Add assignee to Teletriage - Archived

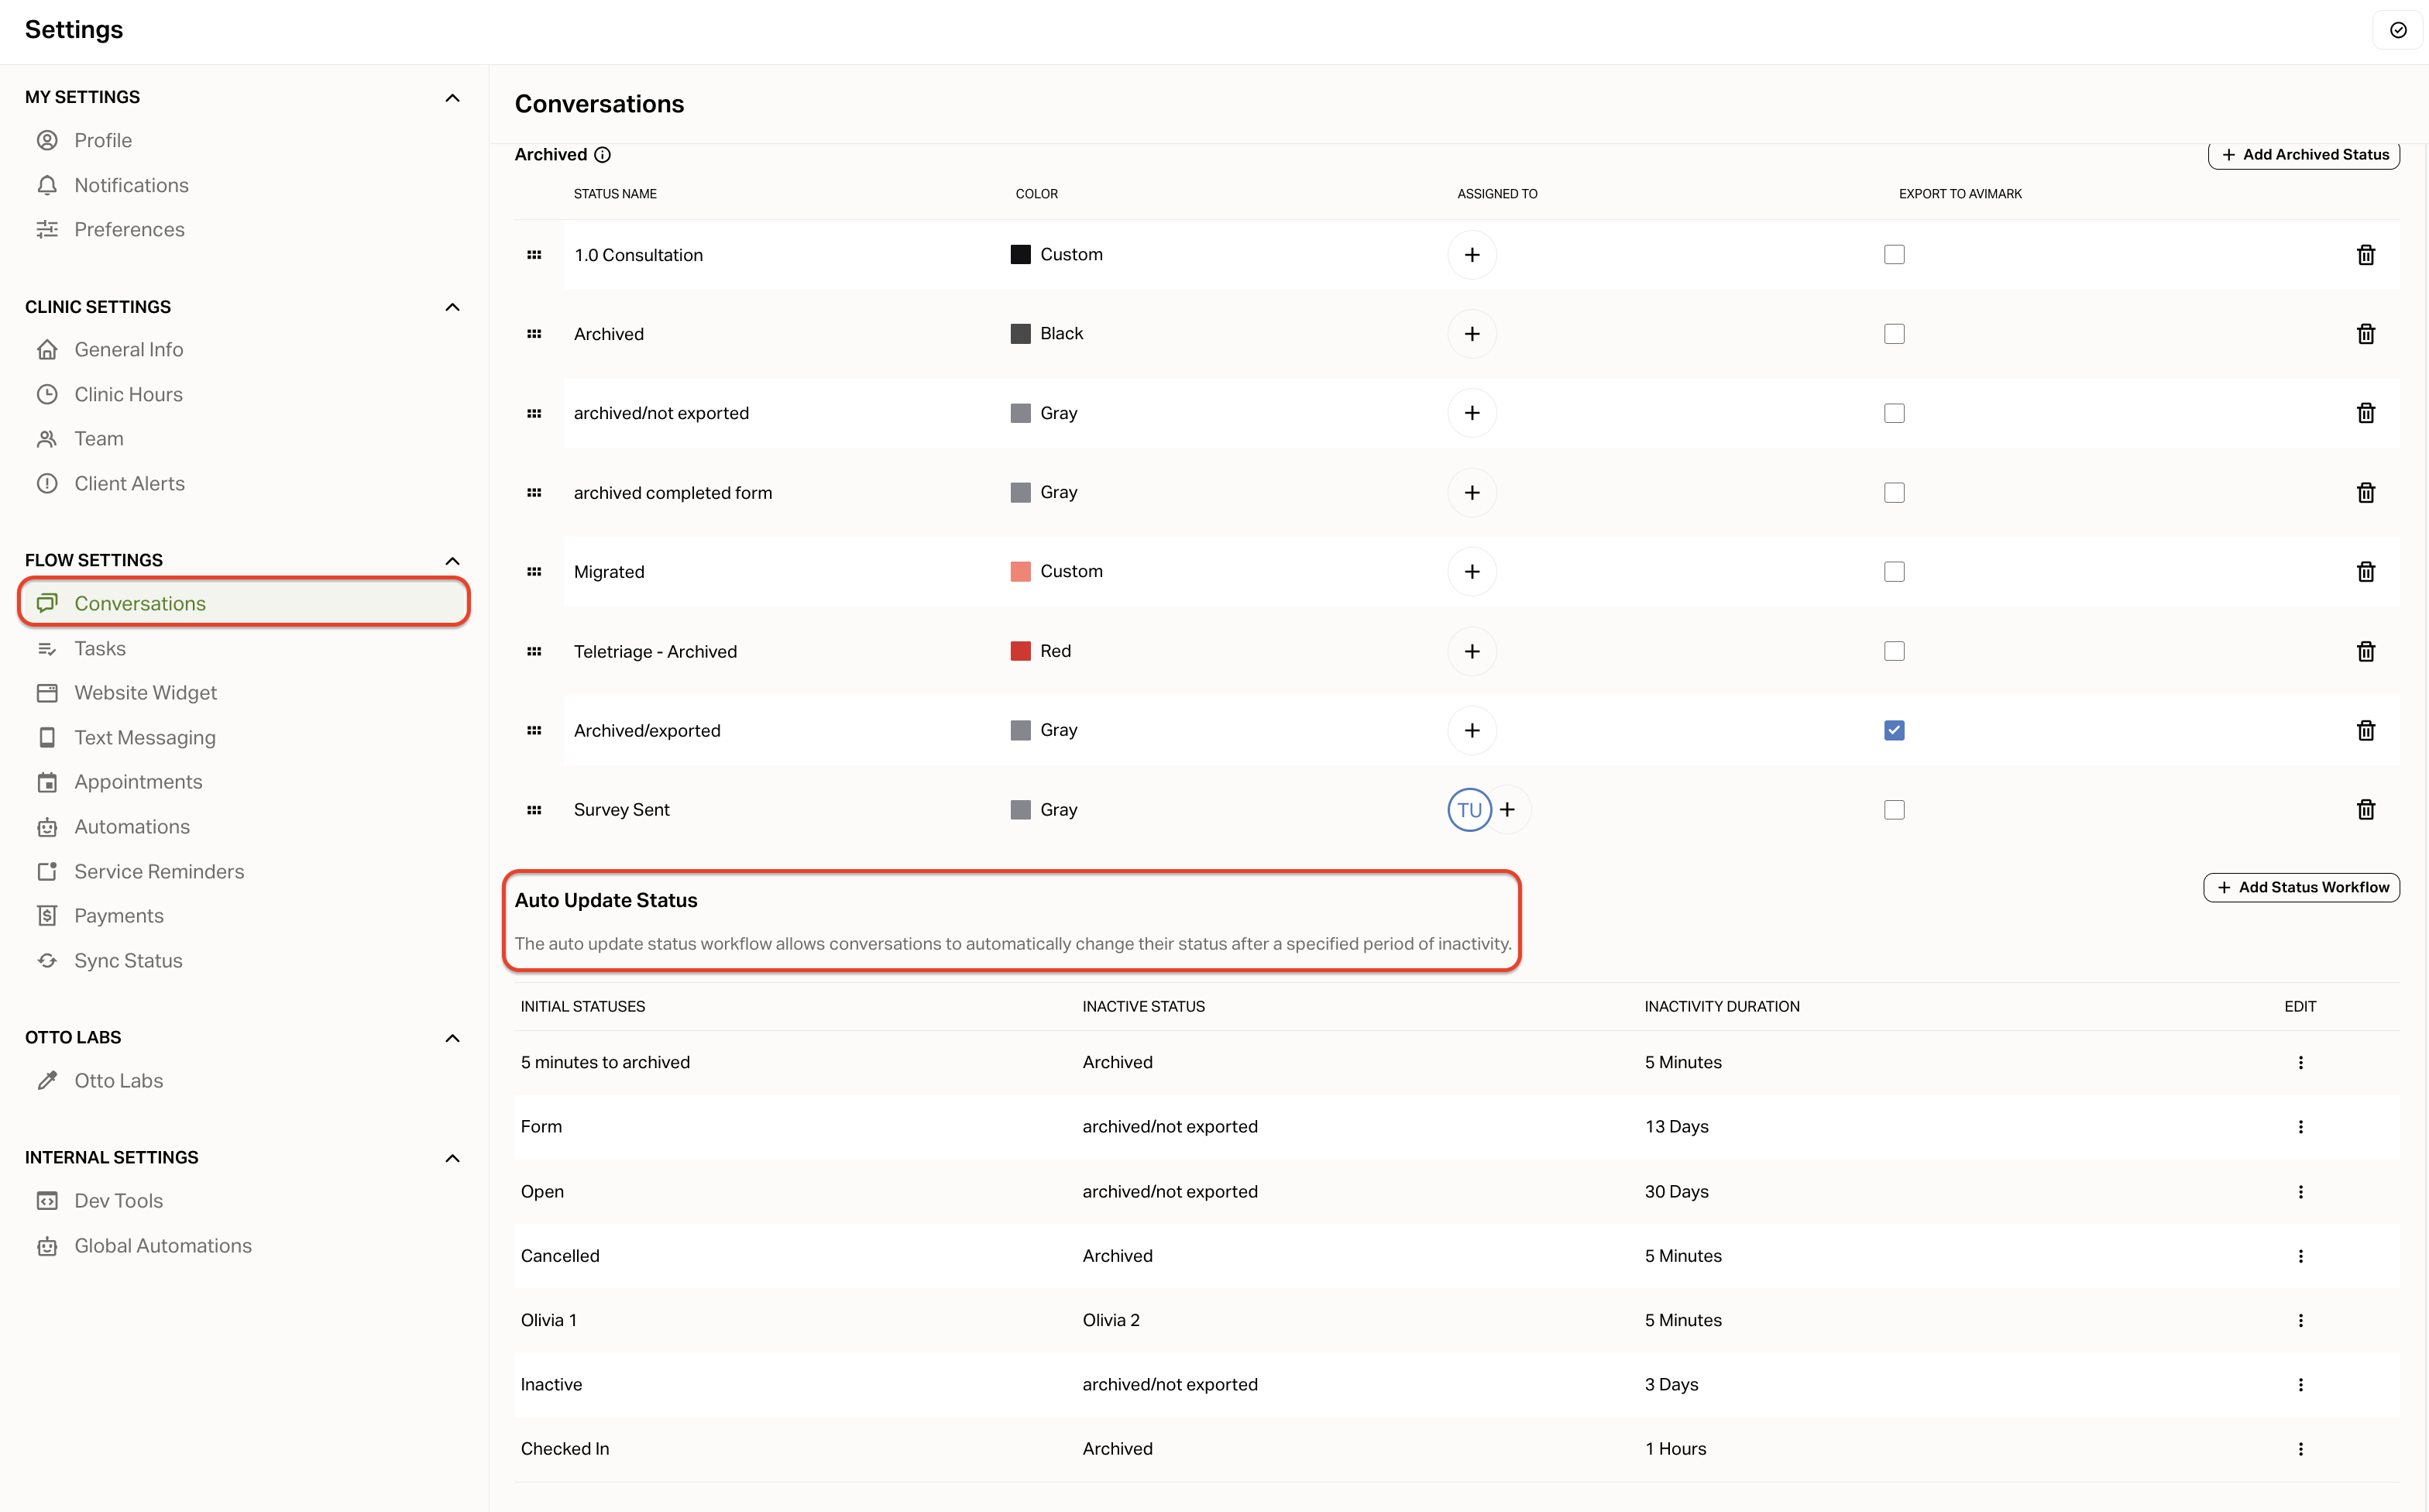pos(1472,652)
